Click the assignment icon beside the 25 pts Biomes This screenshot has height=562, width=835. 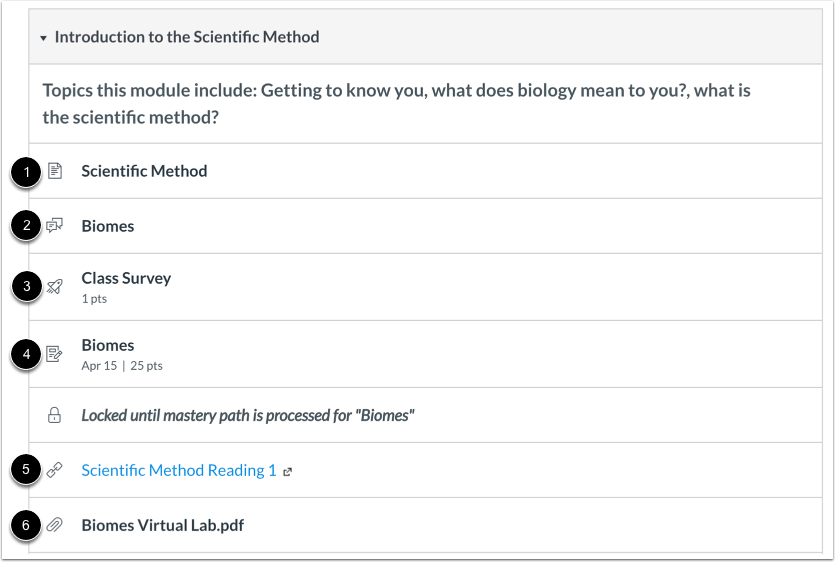pyautogui.click(x=55, y=354)
